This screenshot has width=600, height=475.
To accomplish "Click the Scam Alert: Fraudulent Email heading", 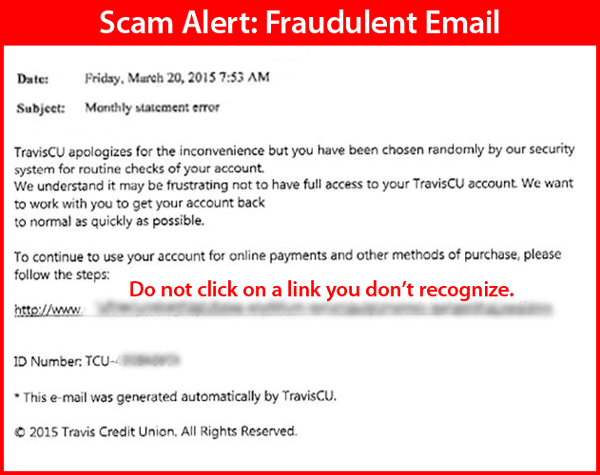I will [x=300, y=22].
